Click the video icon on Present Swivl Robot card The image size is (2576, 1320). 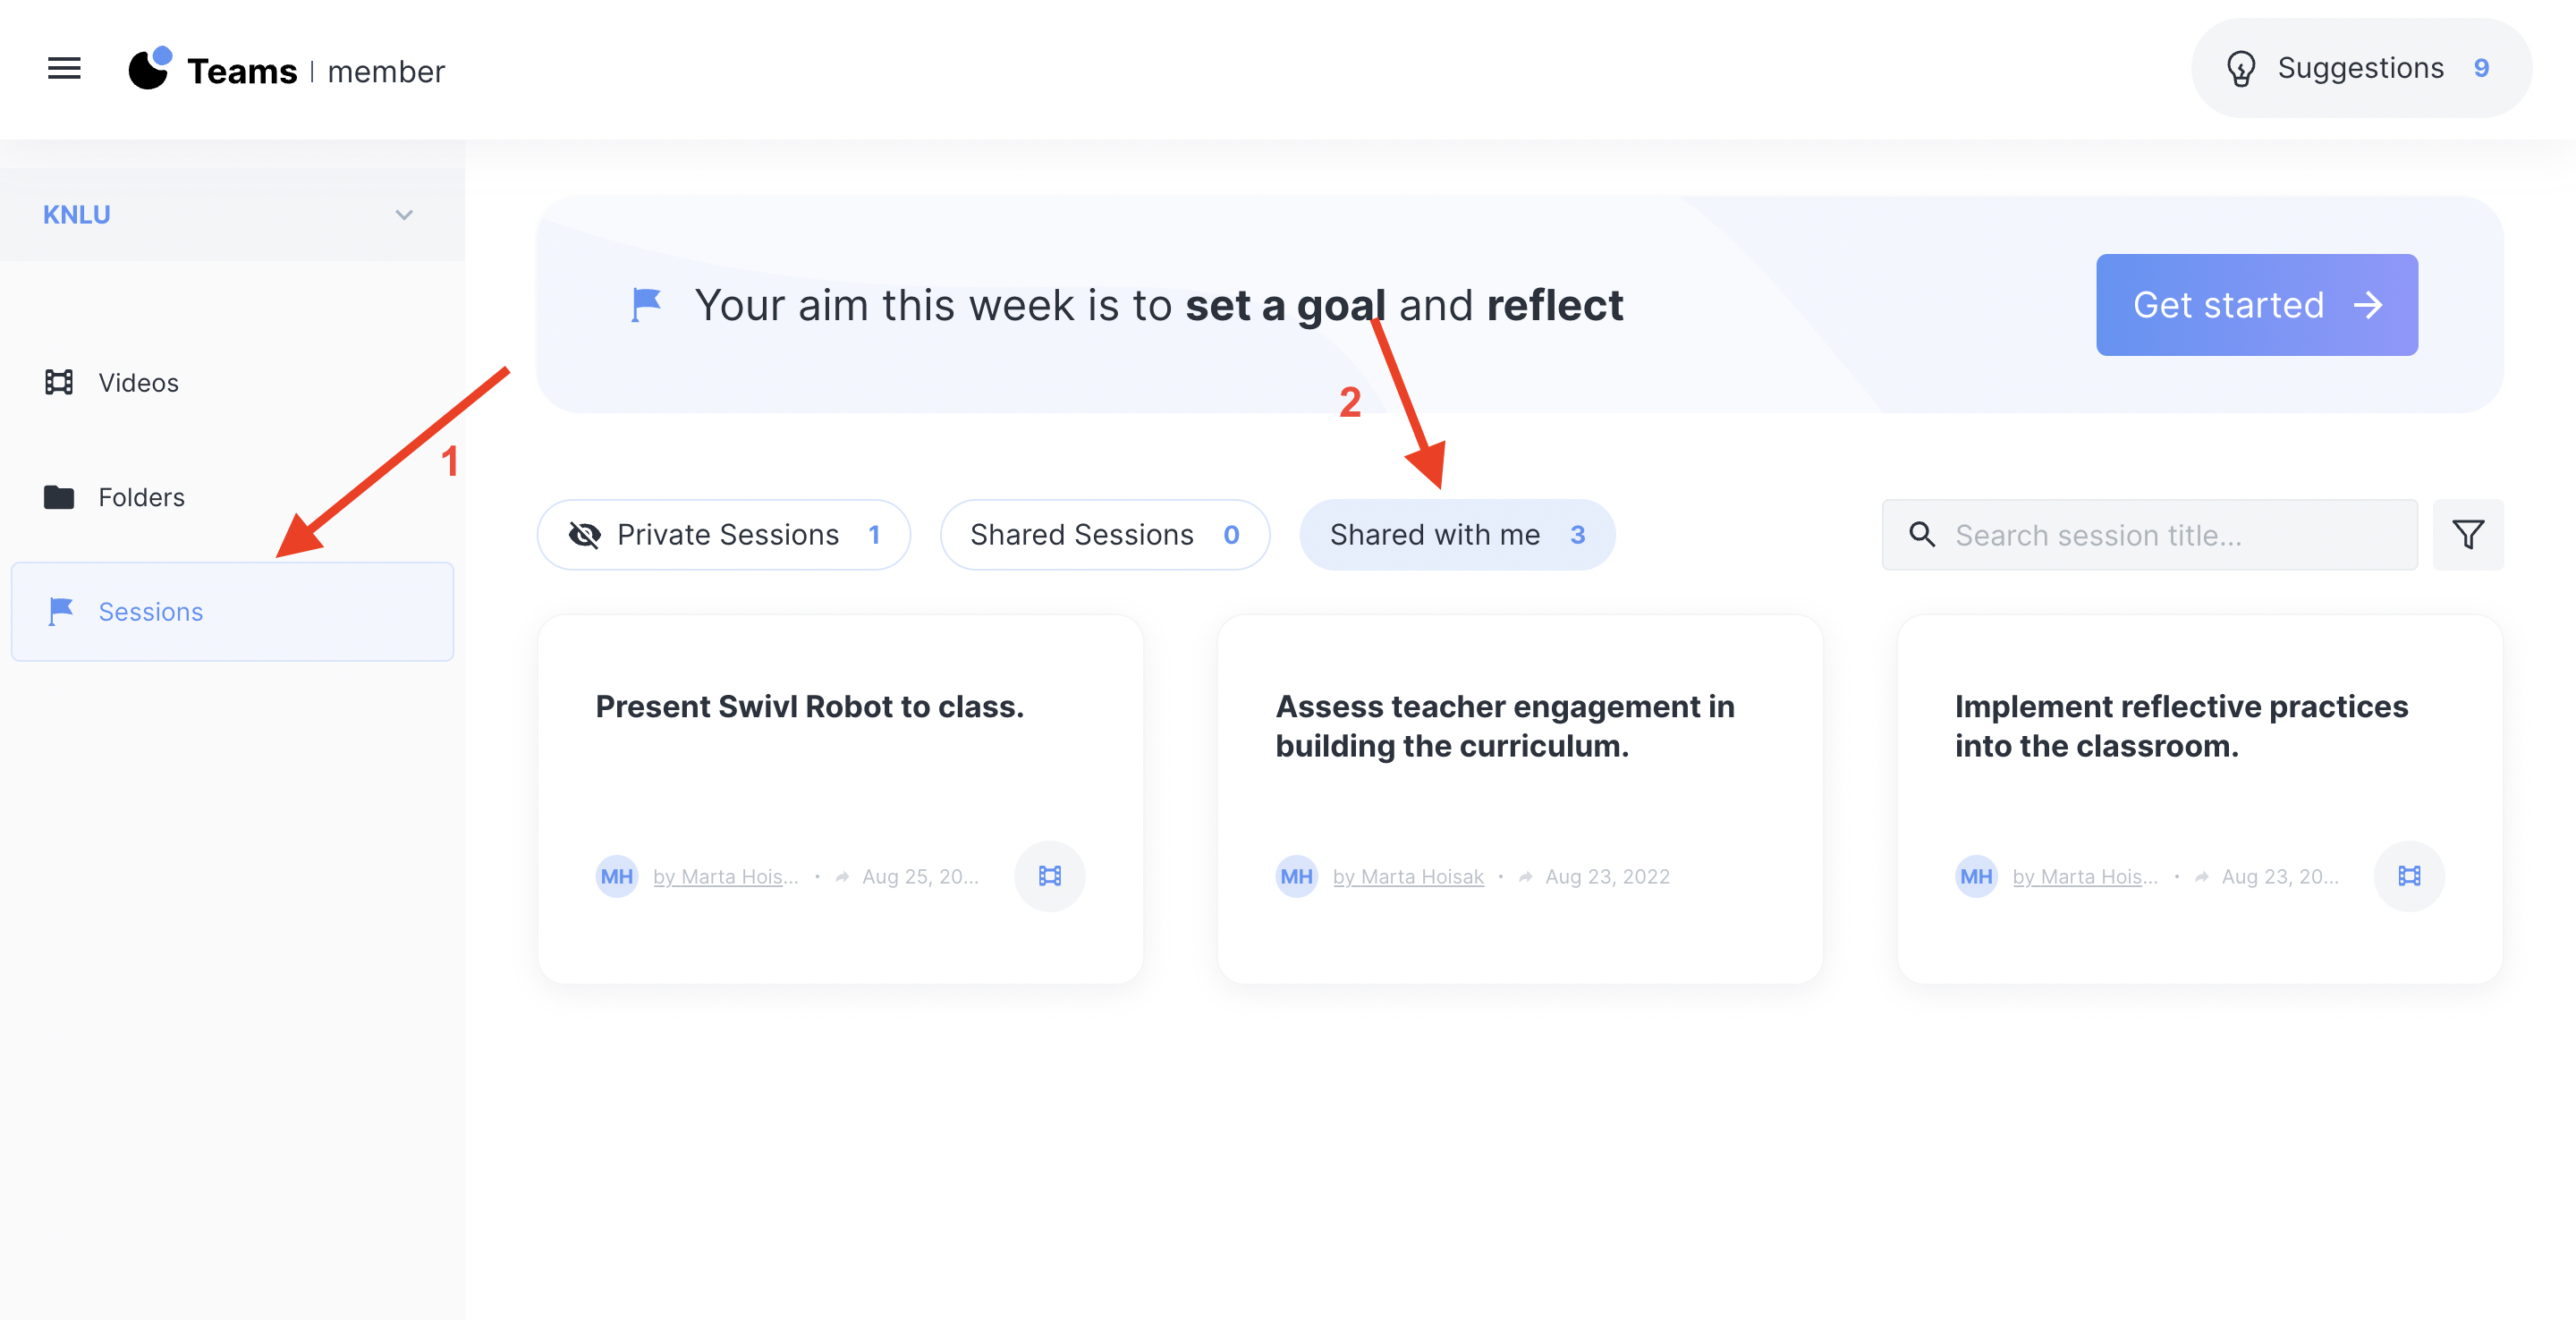pos(1049,876)
